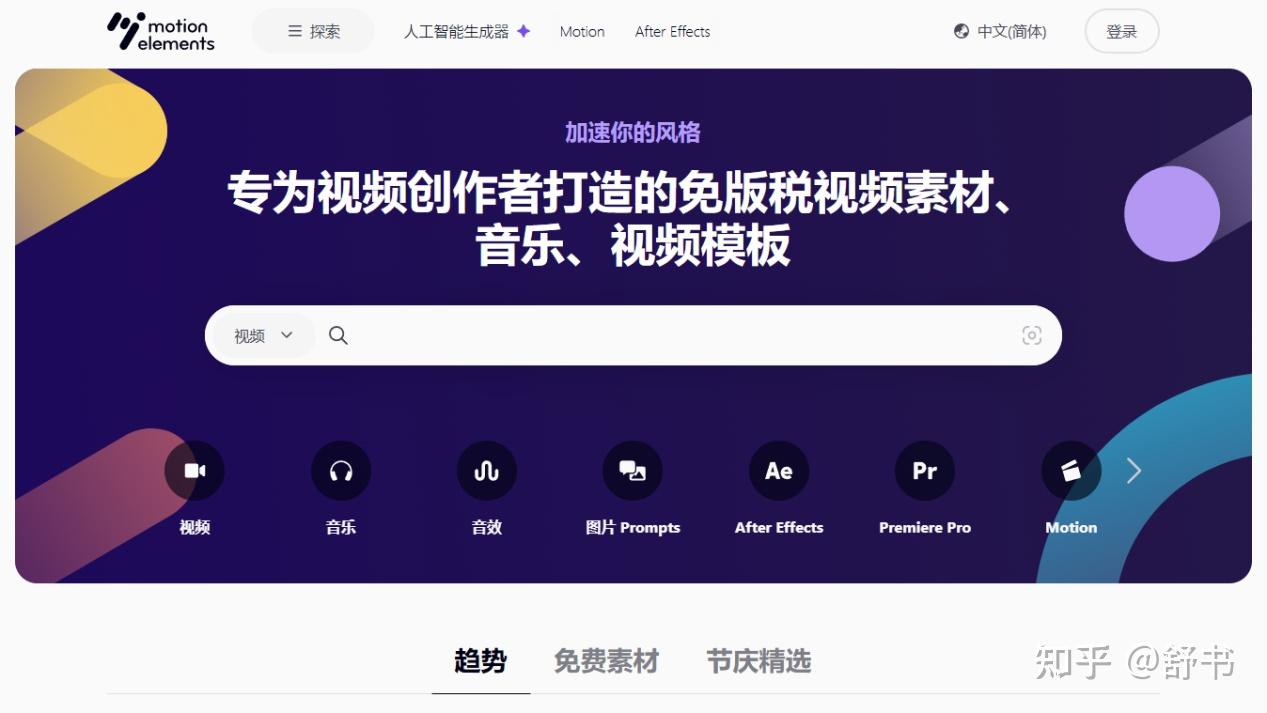Open the Motion clapper category icon
1267x713 pixels.
1071,471
